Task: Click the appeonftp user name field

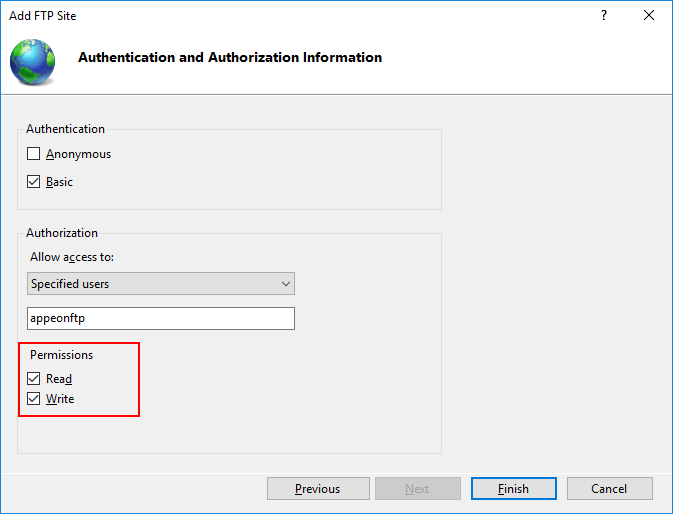Action: 161,318
